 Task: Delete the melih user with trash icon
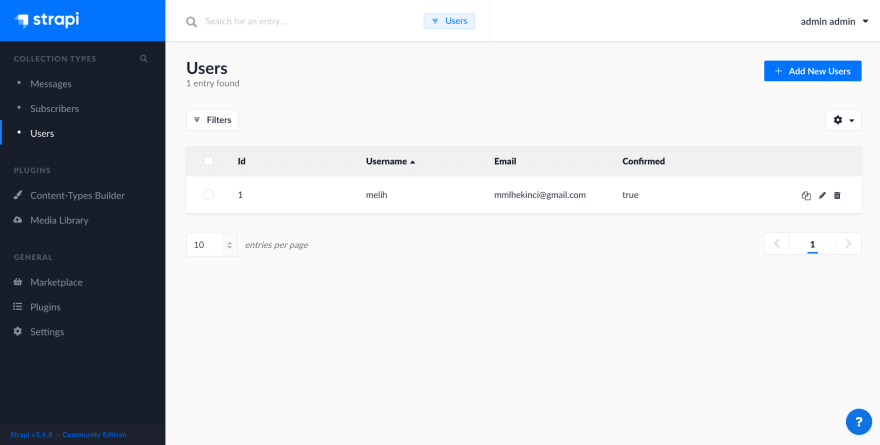point(837,195)
